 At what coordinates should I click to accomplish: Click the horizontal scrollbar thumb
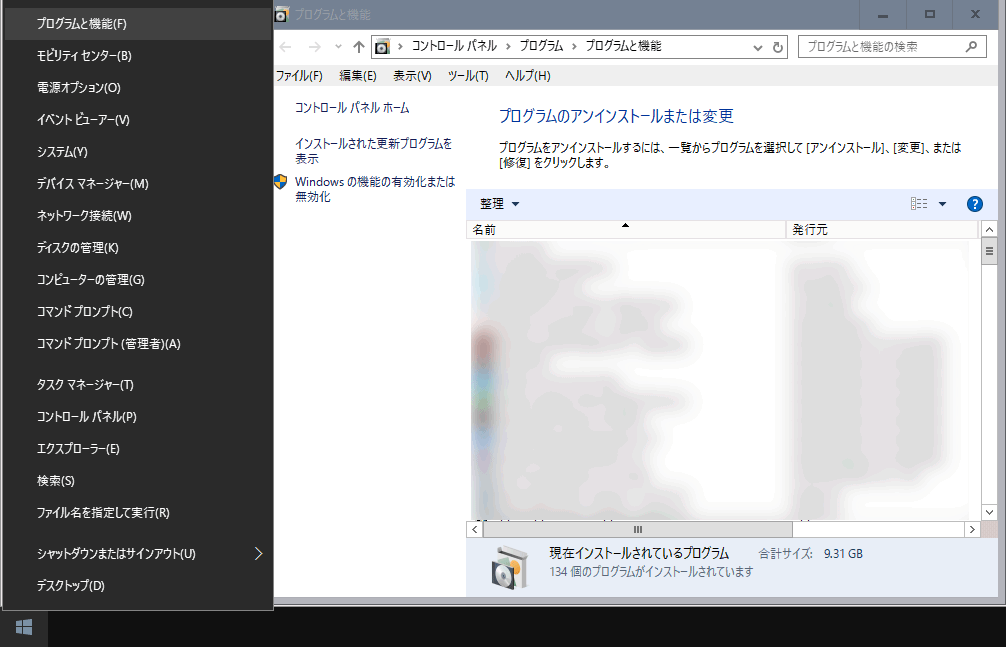pos(637,529)
